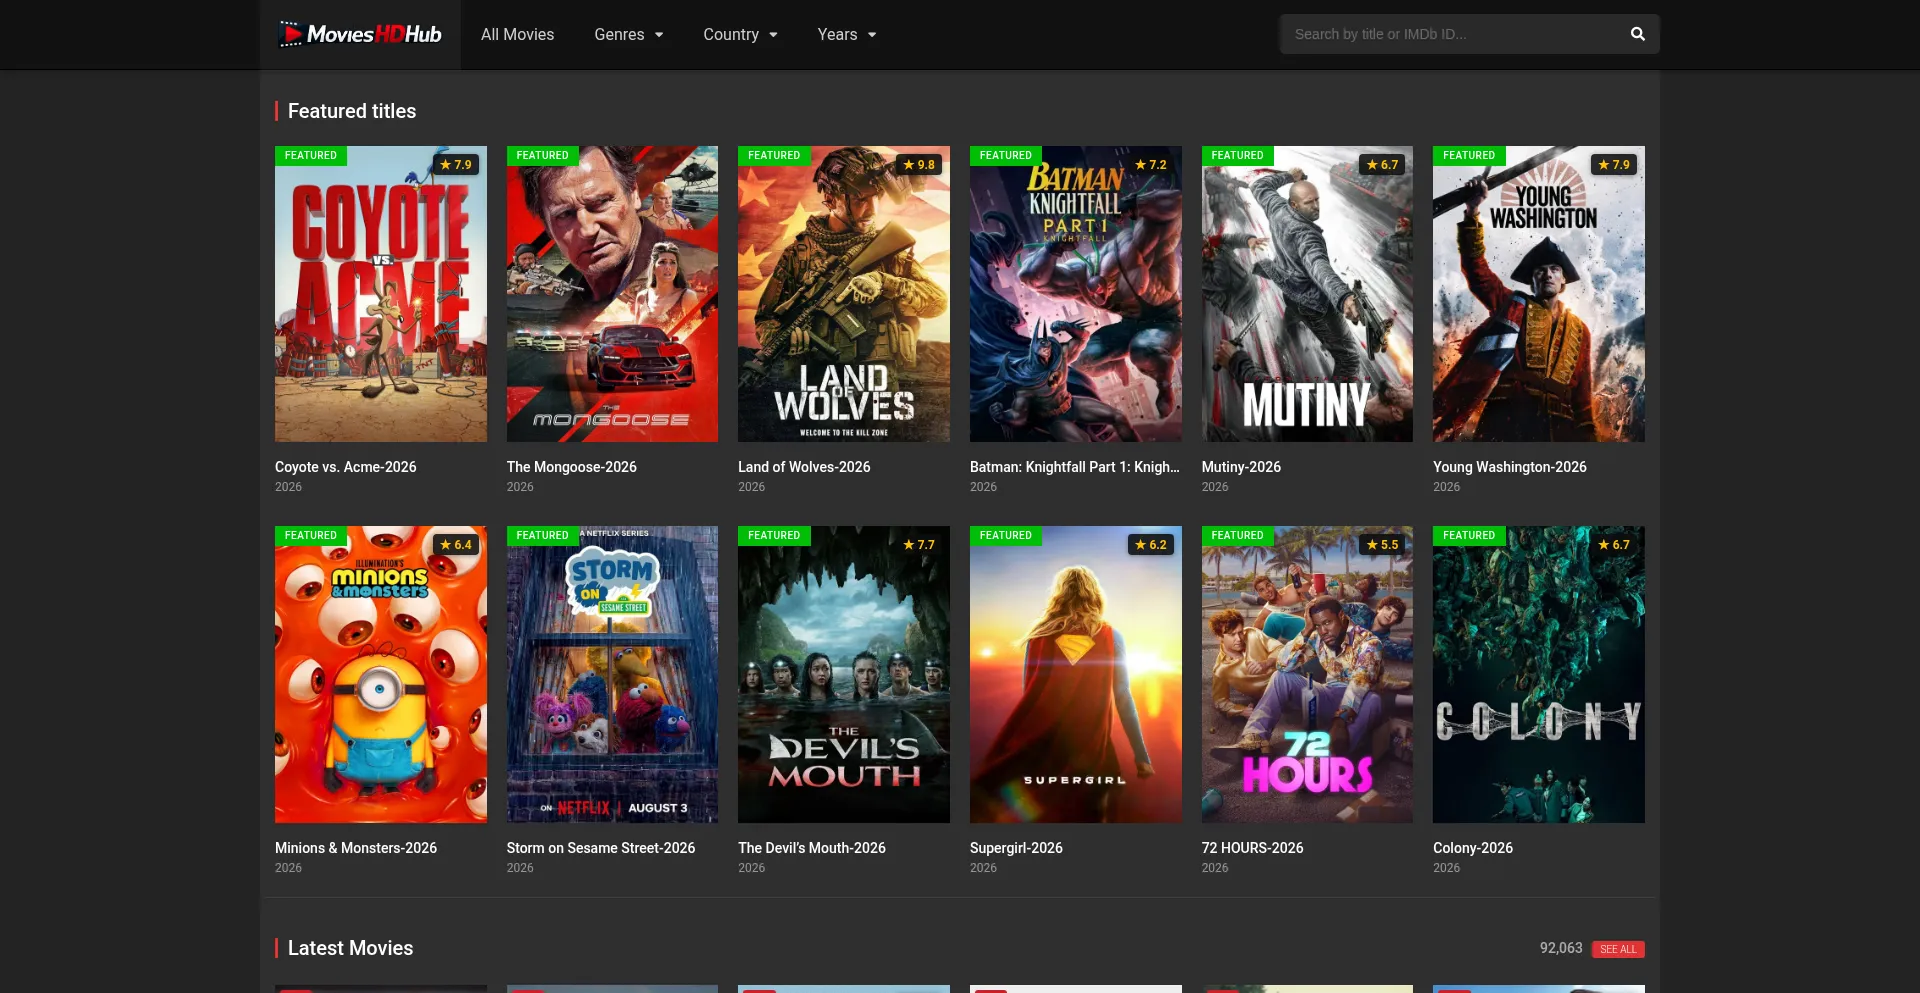Click the Supergirl-2026 title link

pyautogui.click(x=1016, y=848)
